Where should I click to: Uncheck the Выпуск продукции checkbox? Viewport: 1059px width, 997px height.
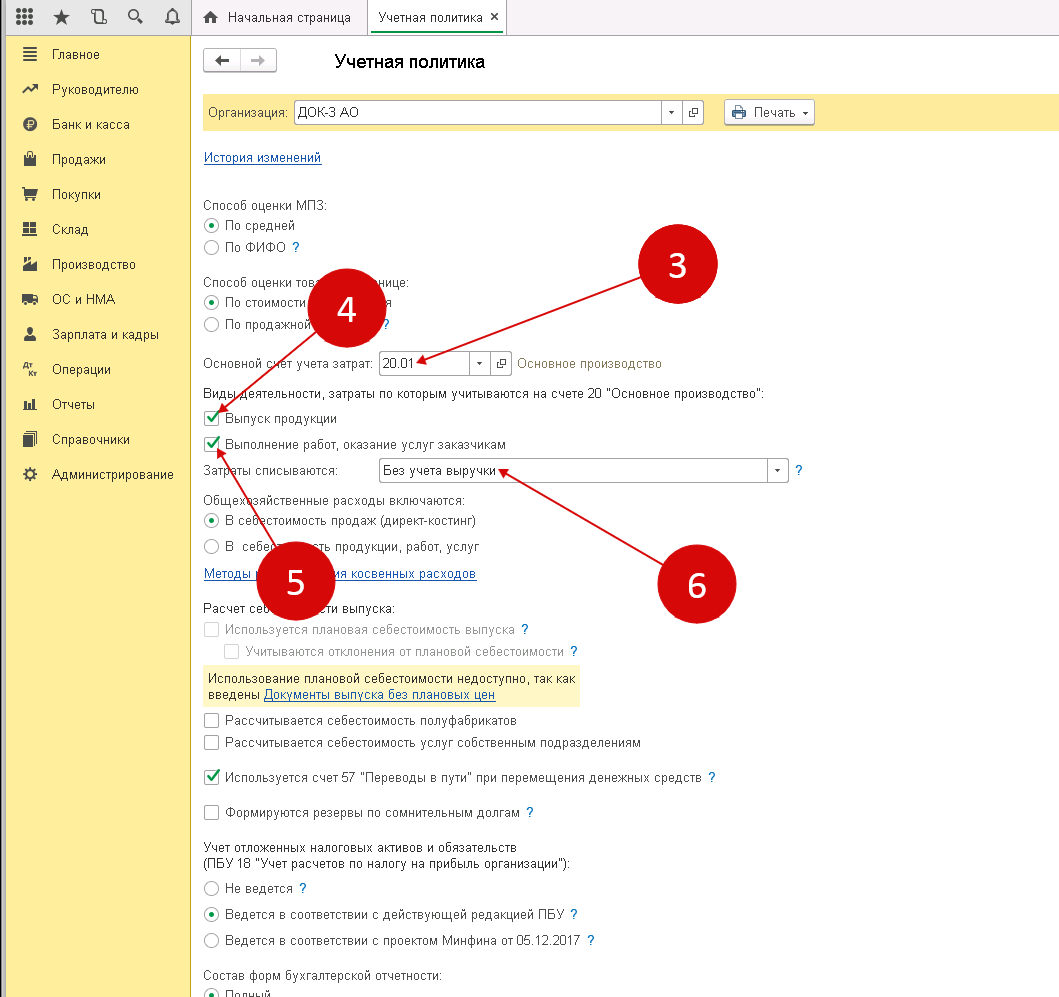click(211, 419)
